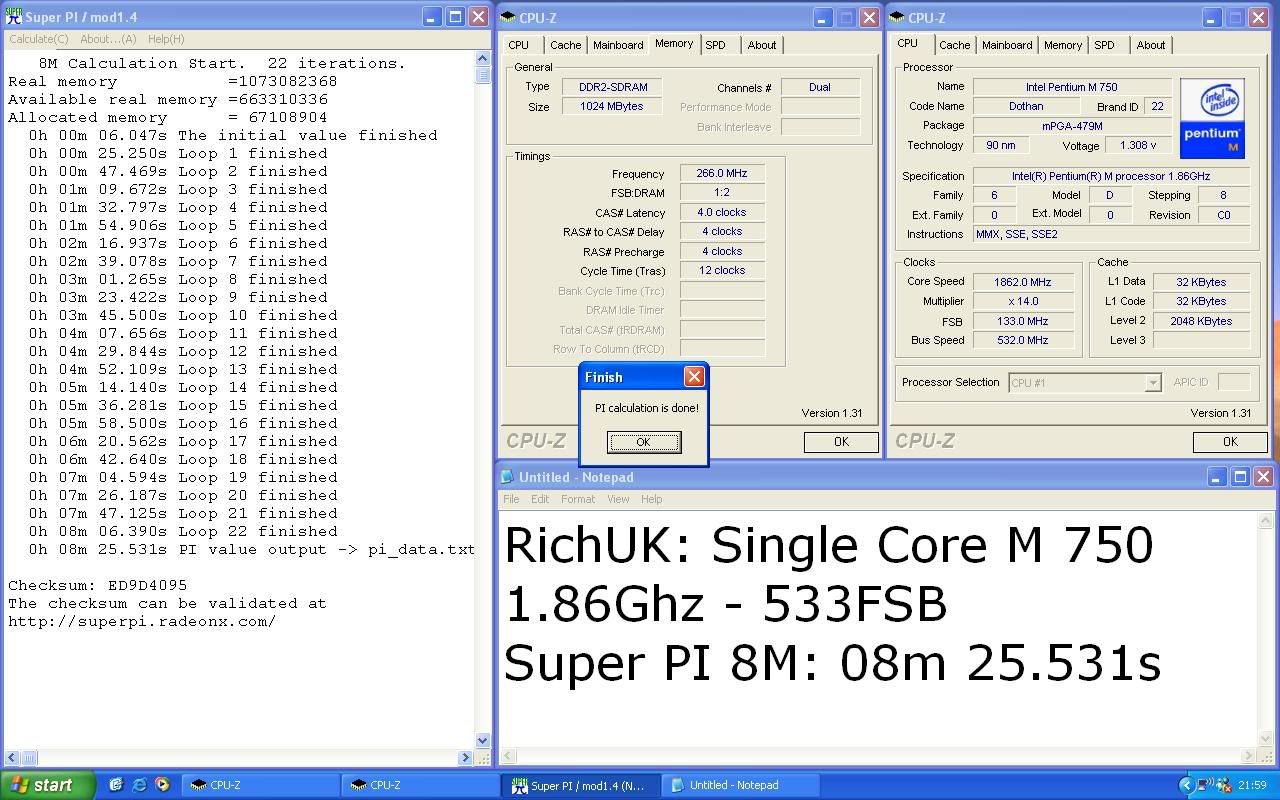The width and height of the screenshot is (1280, 800).
Task: Confirm the PI calculation is done dialog
Action: [644, 442]
